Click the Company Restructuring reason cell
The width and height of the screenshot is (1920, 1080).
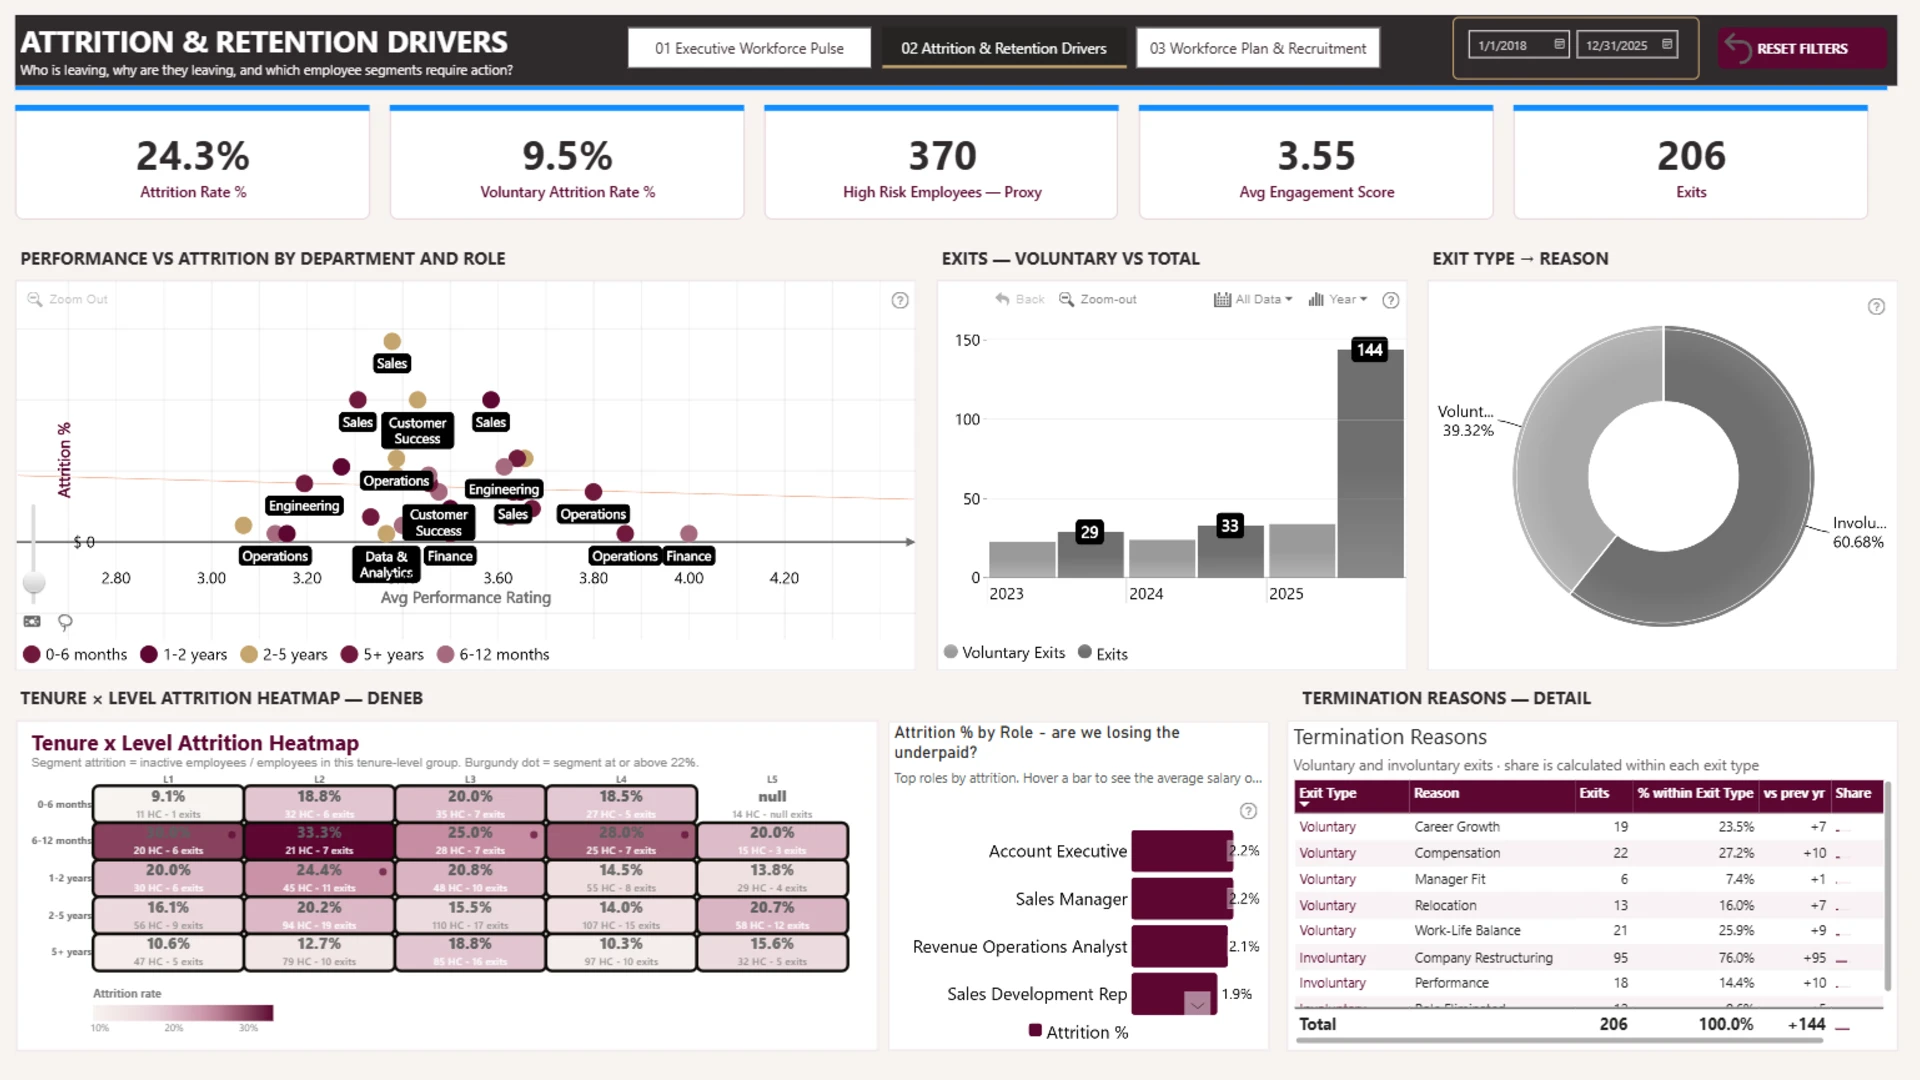[1483, 958]
